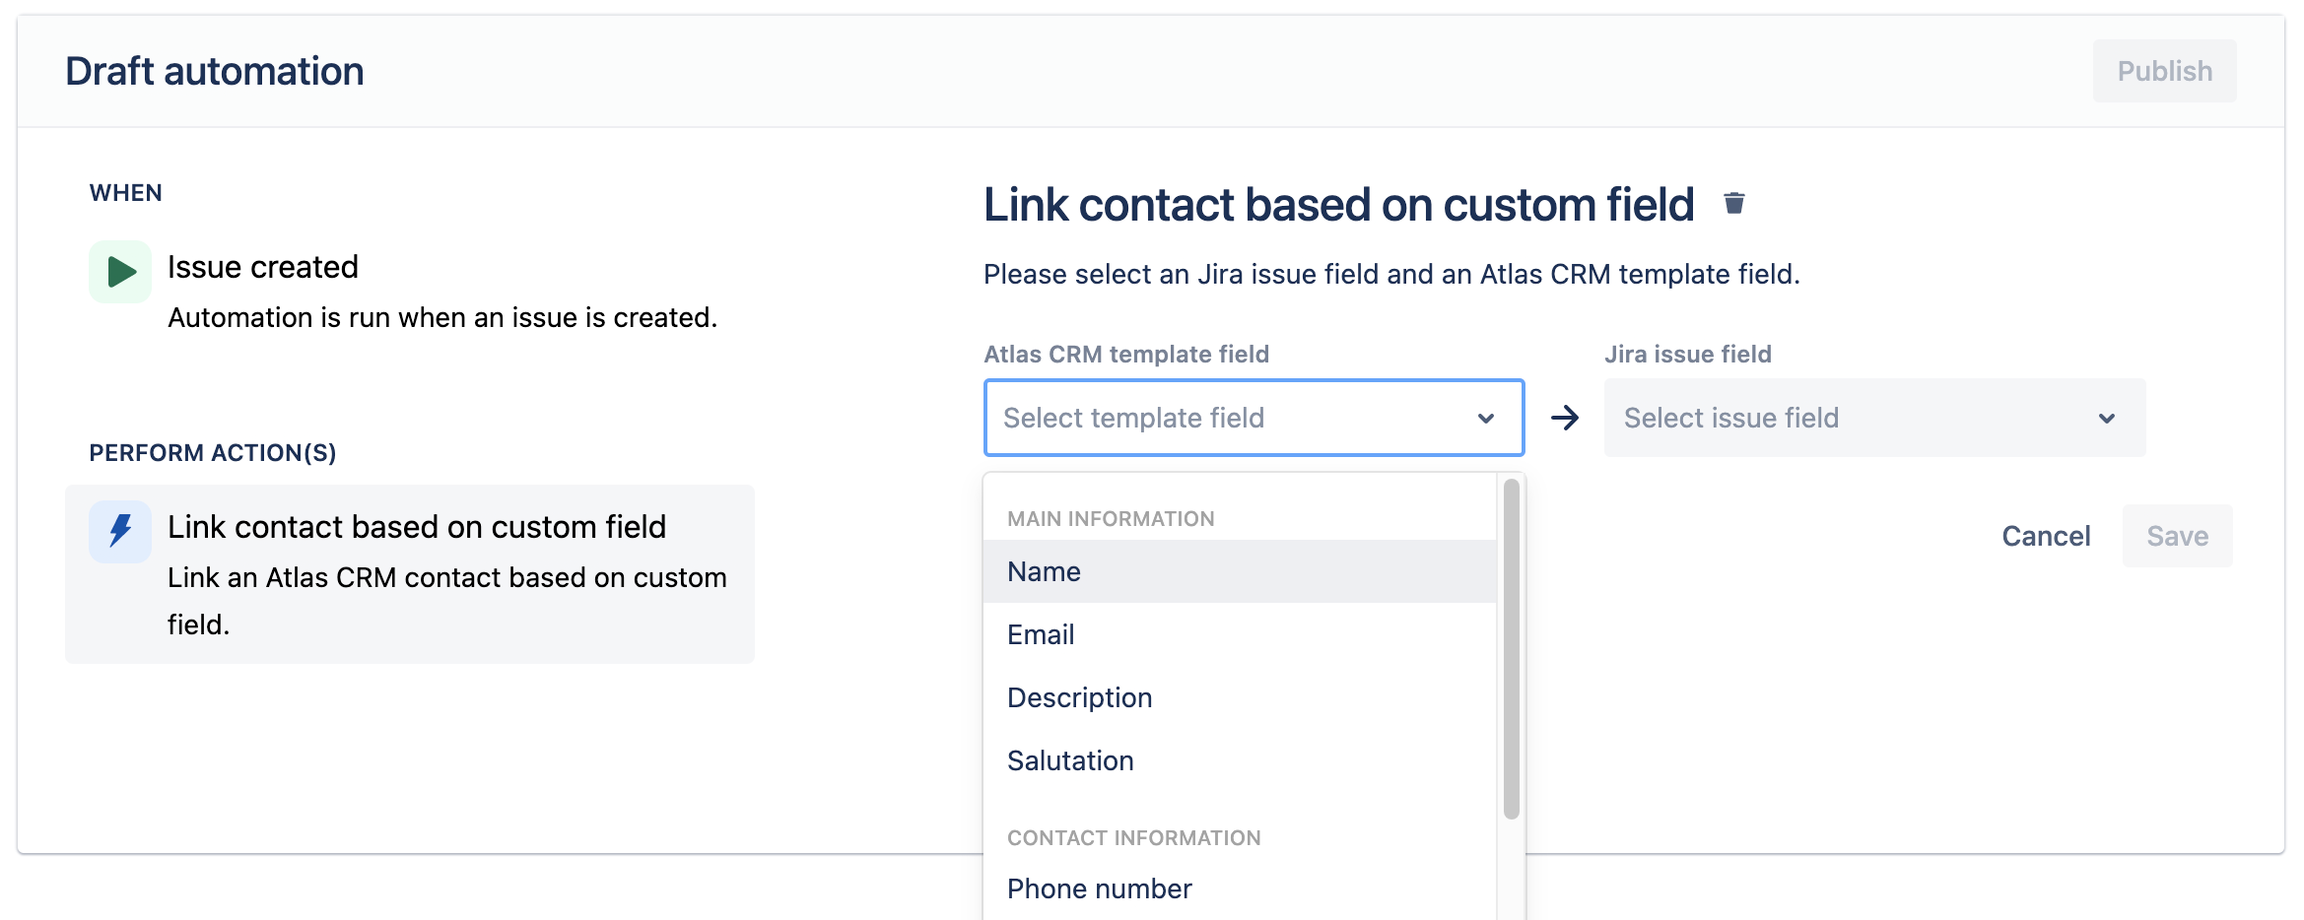Click the dropdown list scrollbar thumb
Screen dimensions: 2304x920
coord(1511,649)
